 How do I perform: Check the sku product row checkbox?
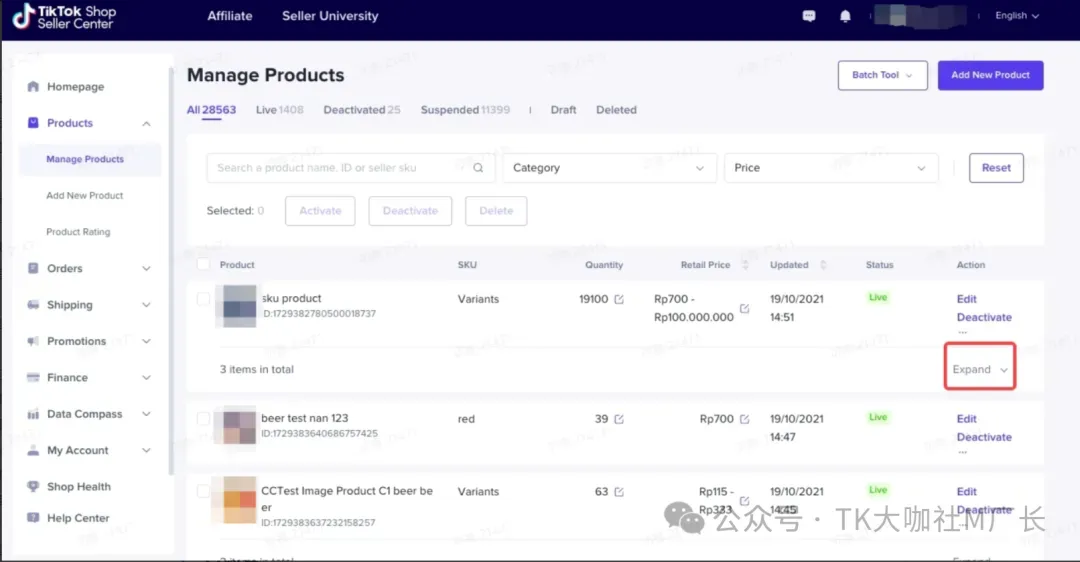(203, 299)
